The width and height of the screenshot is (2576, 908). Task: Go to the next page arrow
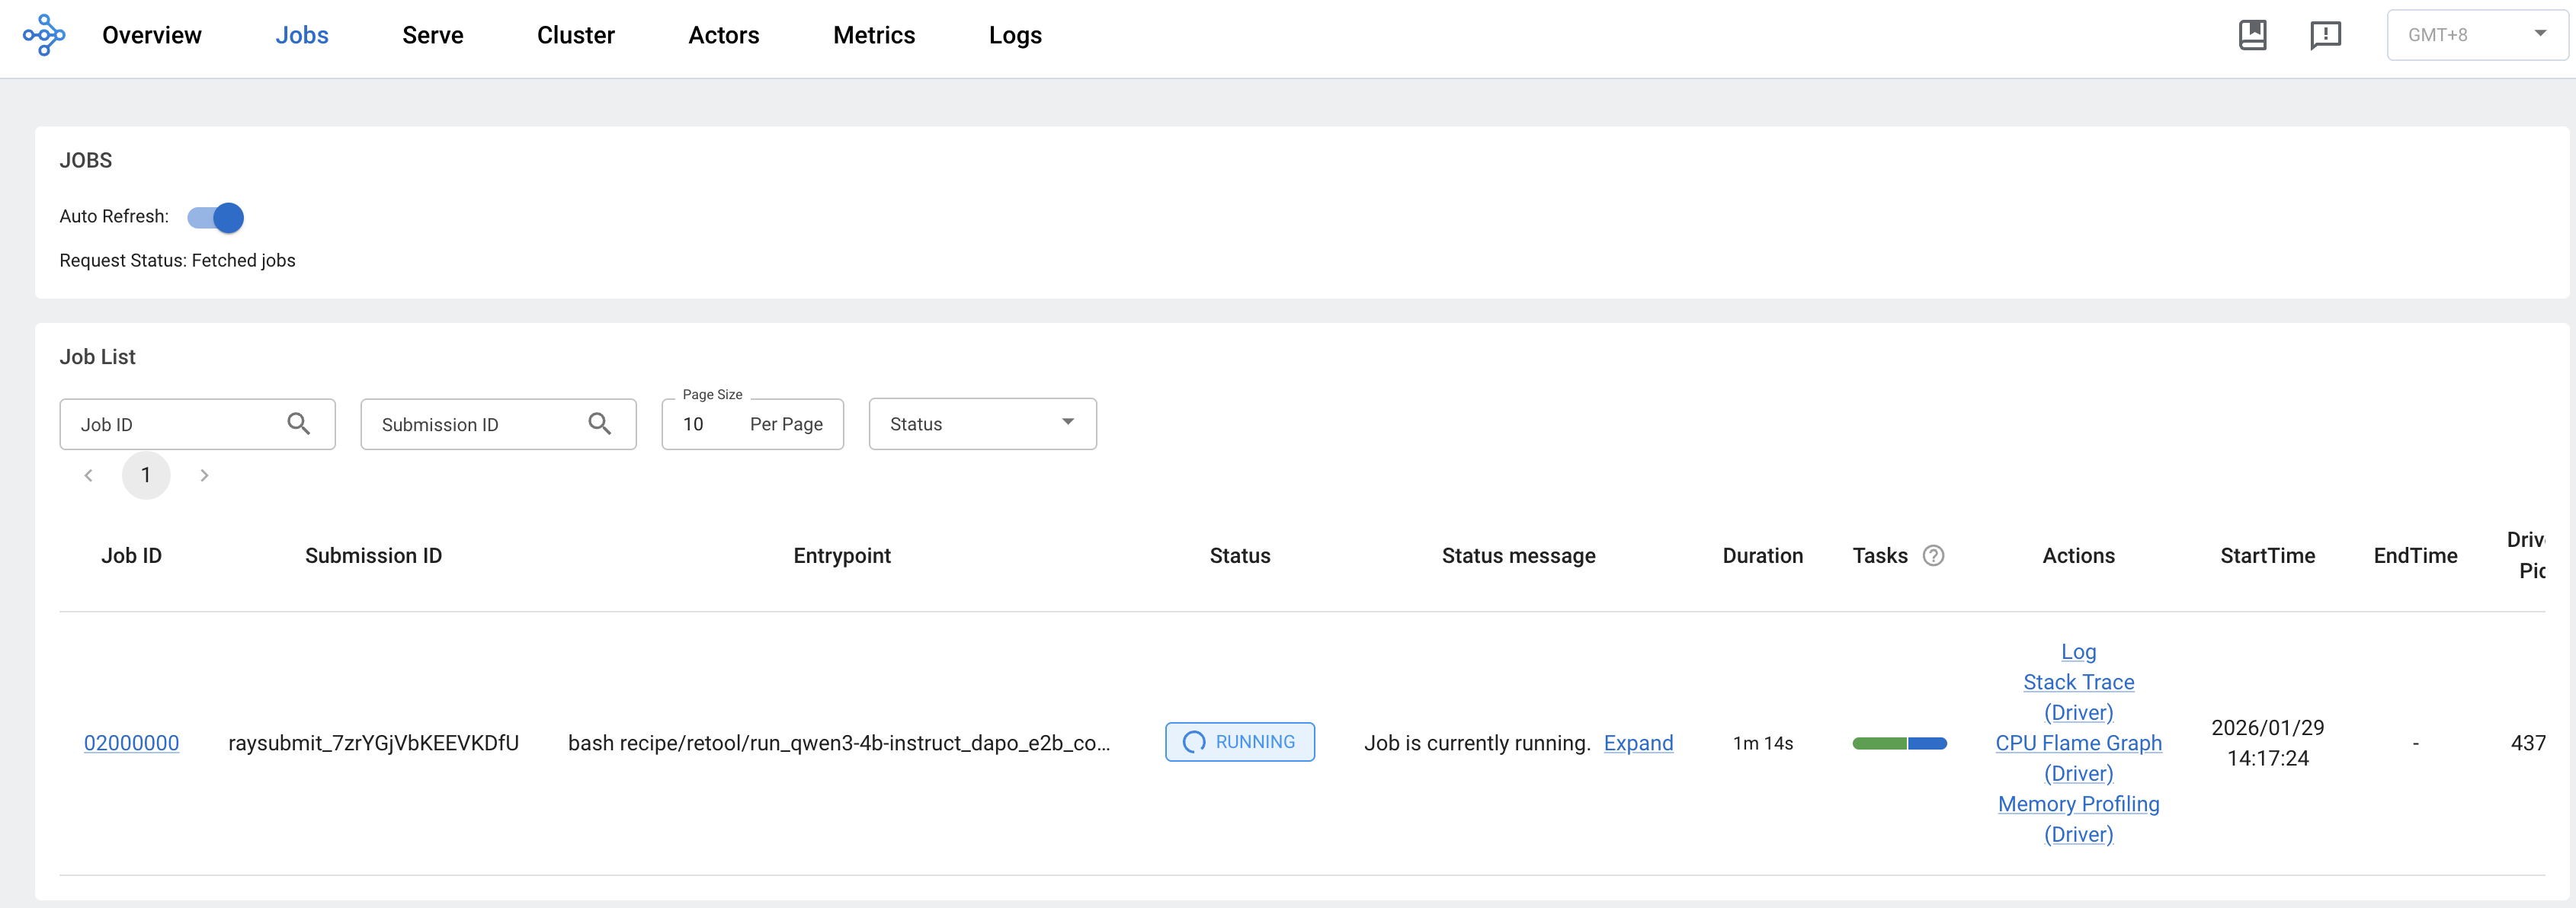click(204, 475)
